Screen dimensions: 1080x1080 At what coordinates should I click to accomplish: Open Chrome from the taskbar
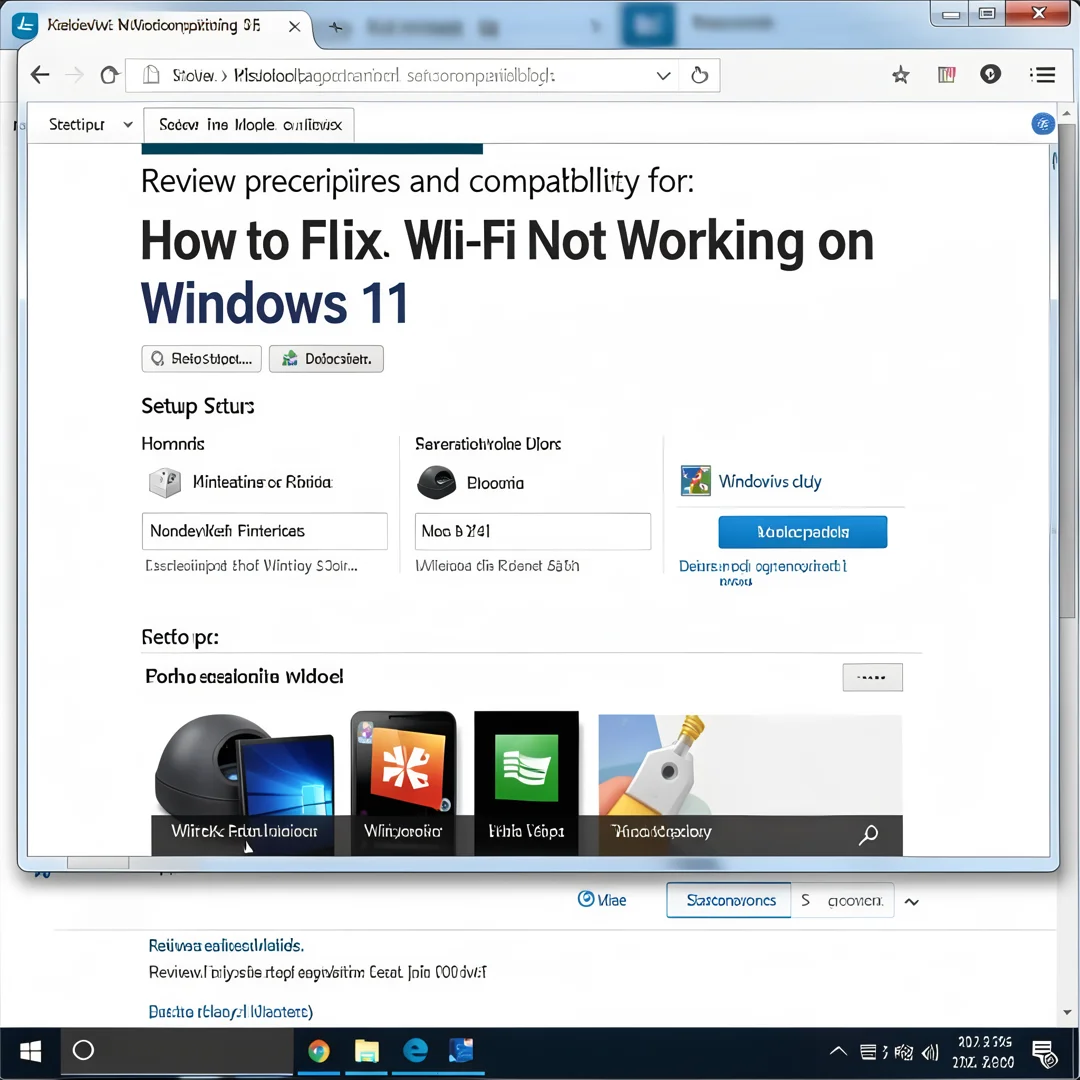[x=318, y=1051]
